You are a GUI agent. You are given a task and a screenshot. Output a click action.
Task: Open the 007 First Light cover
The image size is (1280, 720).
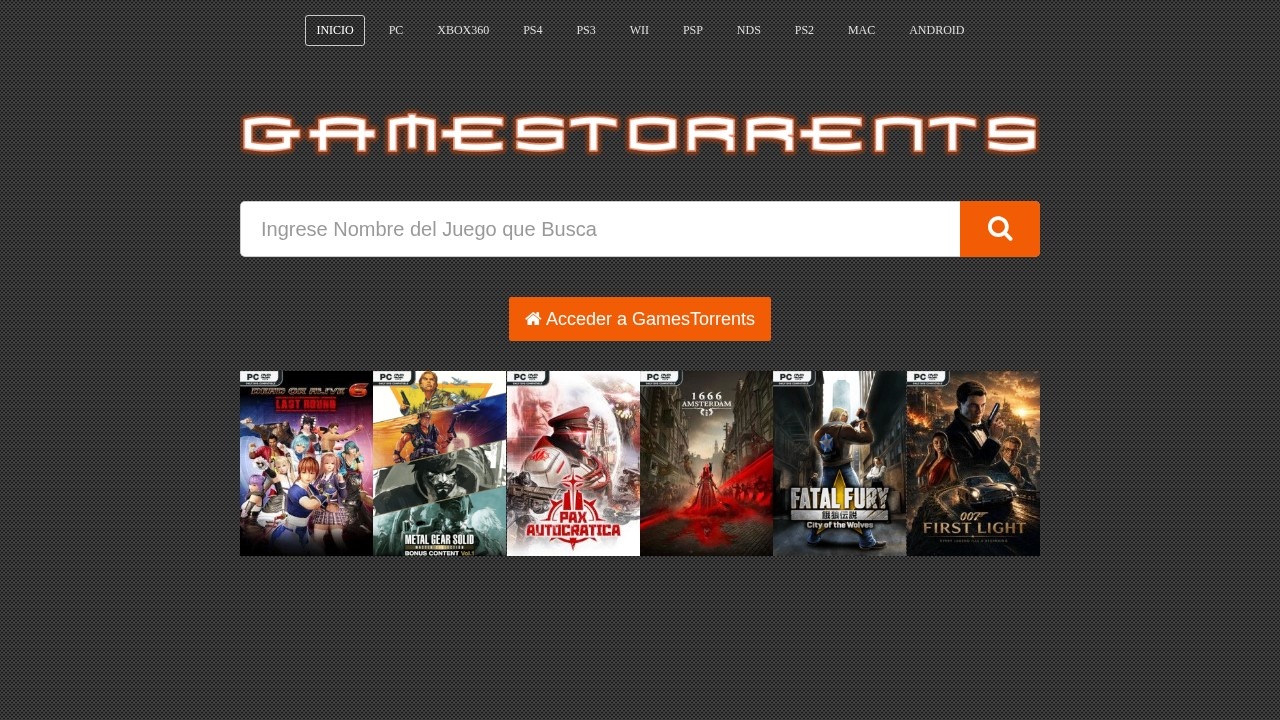[x=973, y=463]
